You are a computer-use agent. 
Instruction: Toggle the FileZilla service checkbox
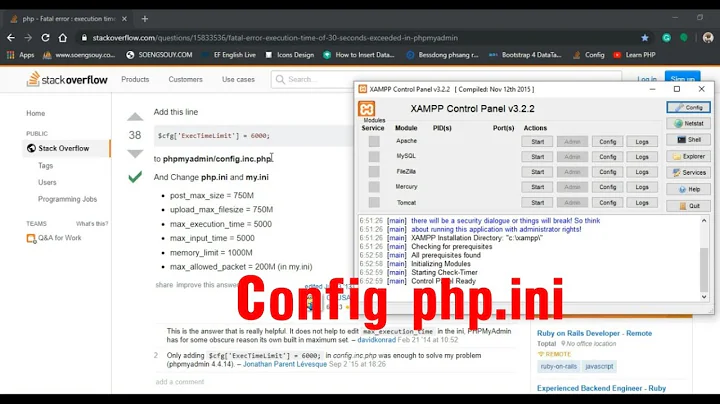374,172
